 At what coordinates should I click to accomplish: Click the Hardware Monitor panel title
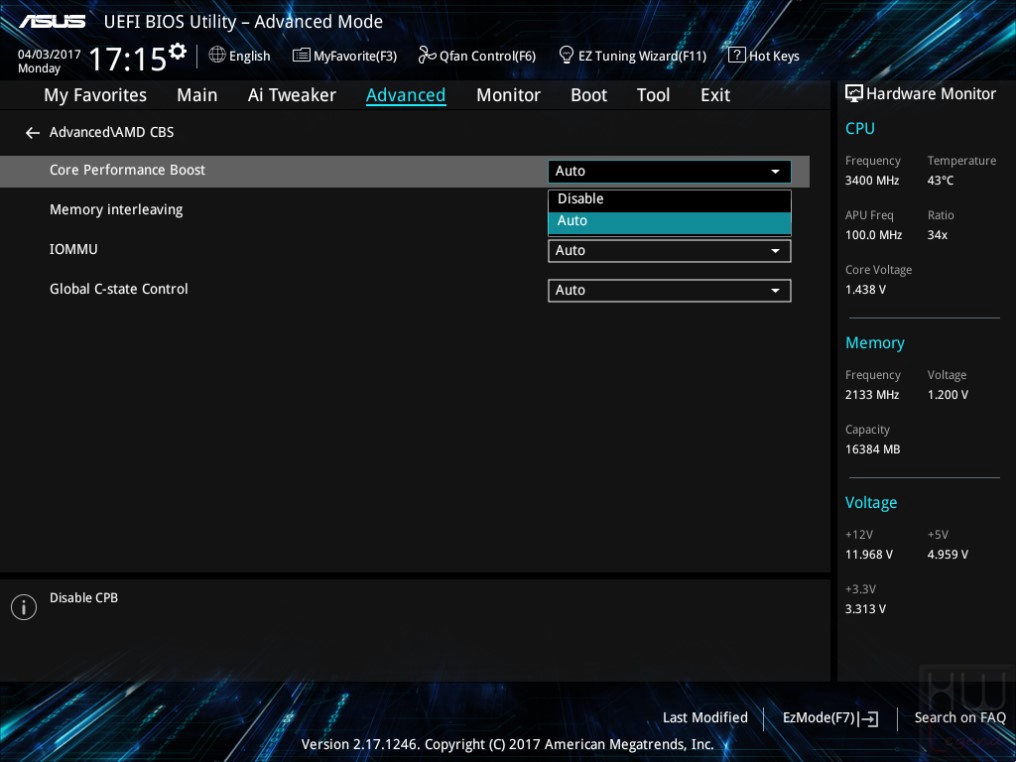930,94
